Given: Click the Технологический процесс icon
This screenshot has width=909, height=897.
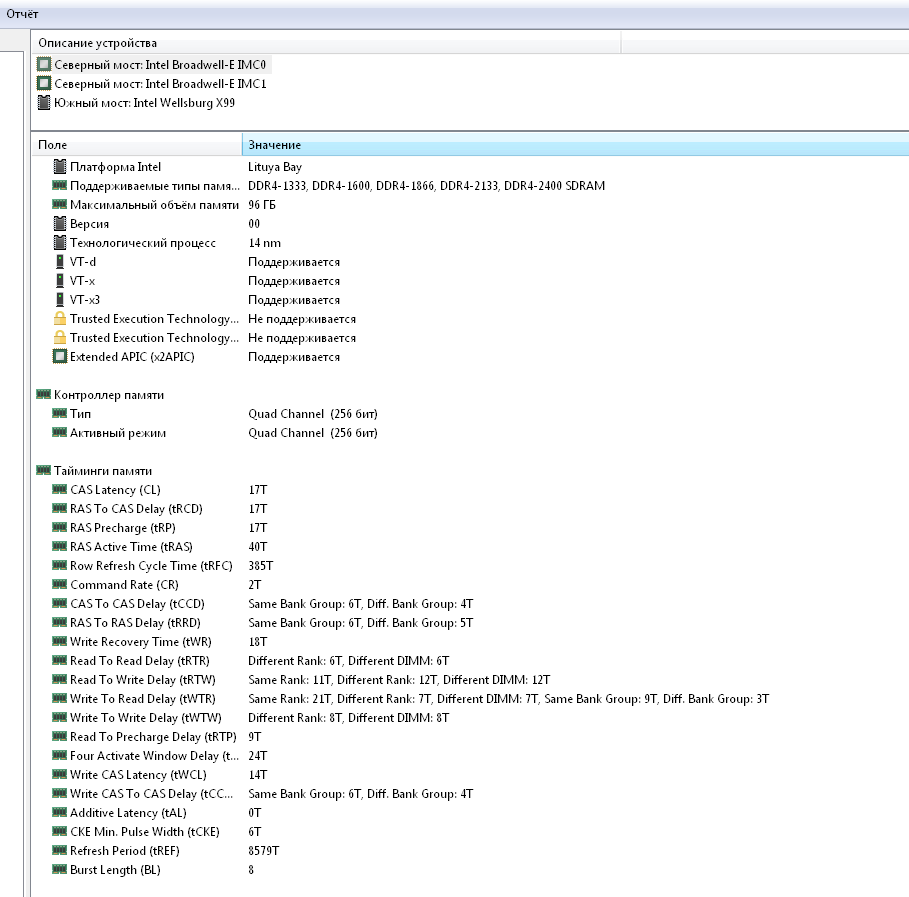Looking at the screenshot, I should (x=60, y=243).
